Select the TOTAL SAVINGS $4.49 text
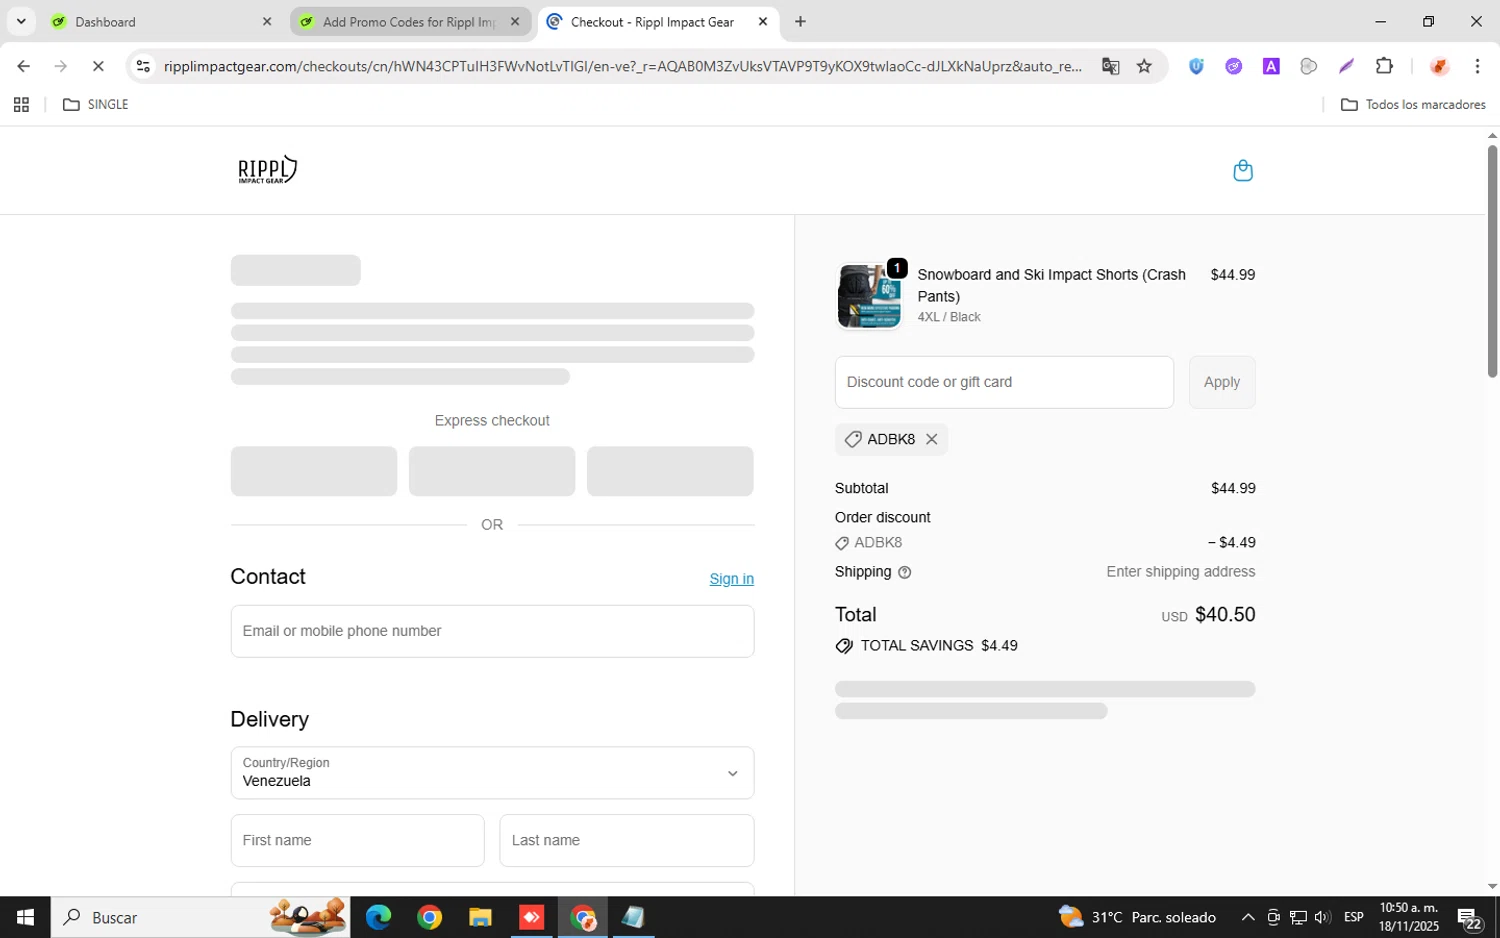This screenshot has width=1500, height=938. tap(939, 646)
